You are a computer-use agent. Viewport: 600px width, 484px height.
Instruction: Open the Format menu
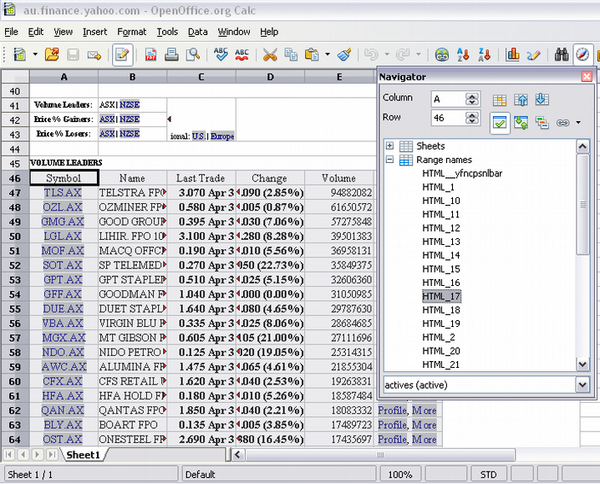pyautogui.click(x=132, y=32)
